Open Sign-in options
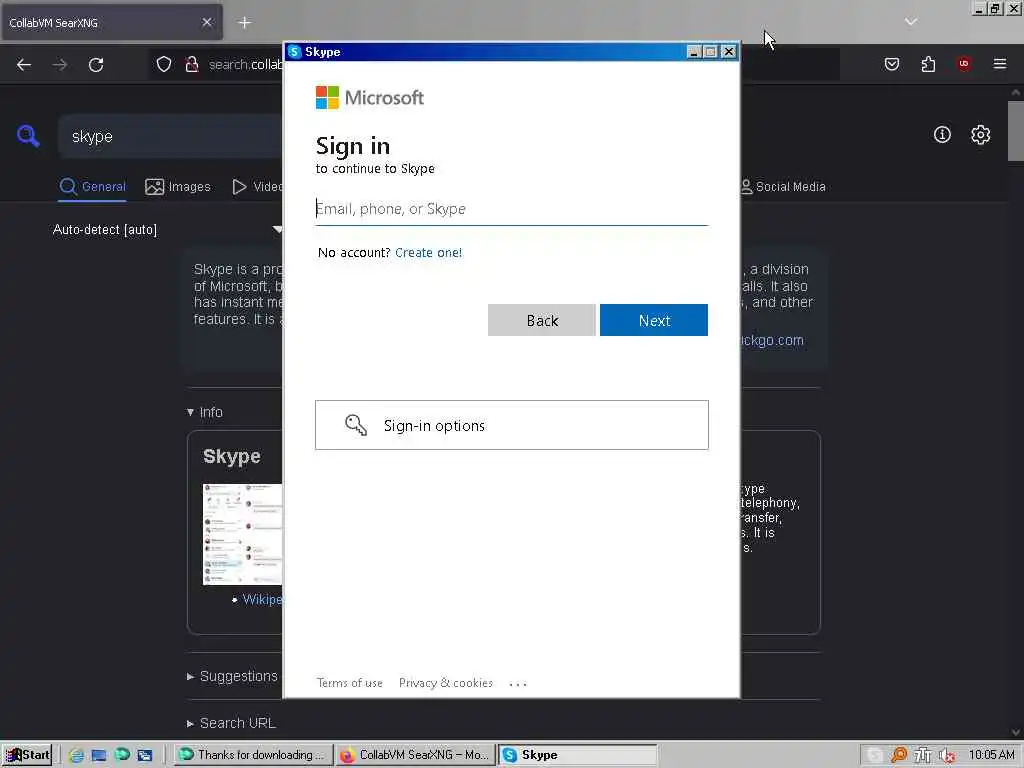1024x768 pixels. 511,425
